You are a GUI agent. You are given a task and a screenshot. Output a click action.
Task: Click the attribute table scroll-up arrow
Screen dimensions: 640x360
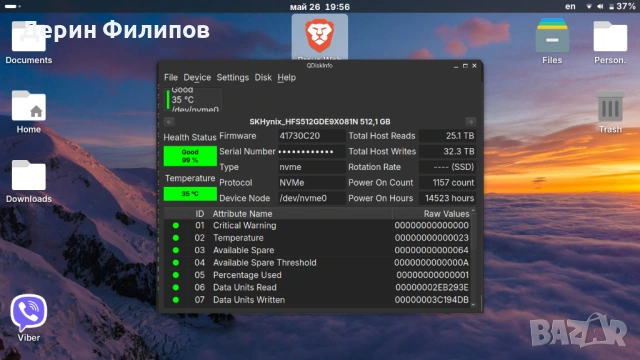point(473,211)
